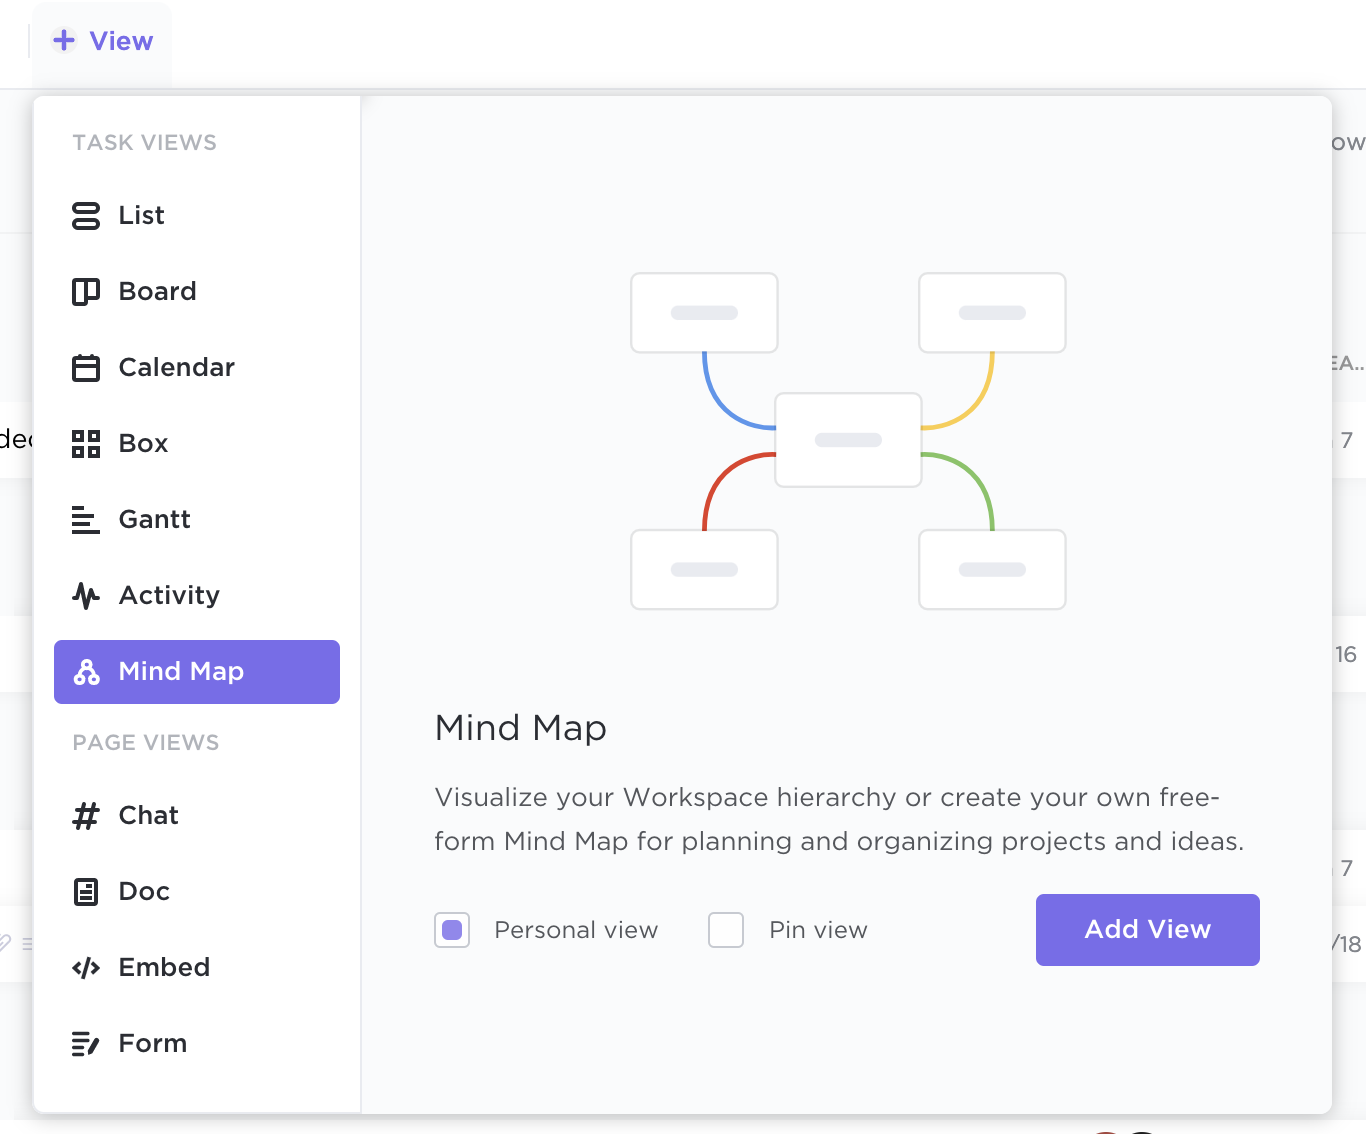The width and height of the screenshot is (1366, 1134).
Task: Click the Add View button
Action: (1147, 930)
